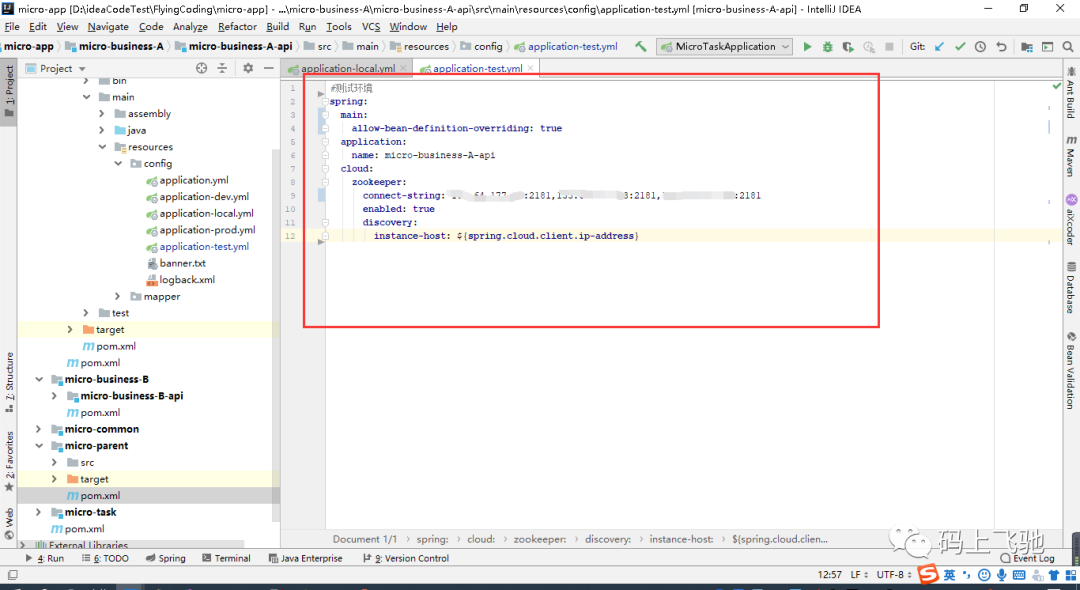Open the Bean Validation side tool window
The height and width of the screenshot is (590, 1080).
pos(1071,371)
